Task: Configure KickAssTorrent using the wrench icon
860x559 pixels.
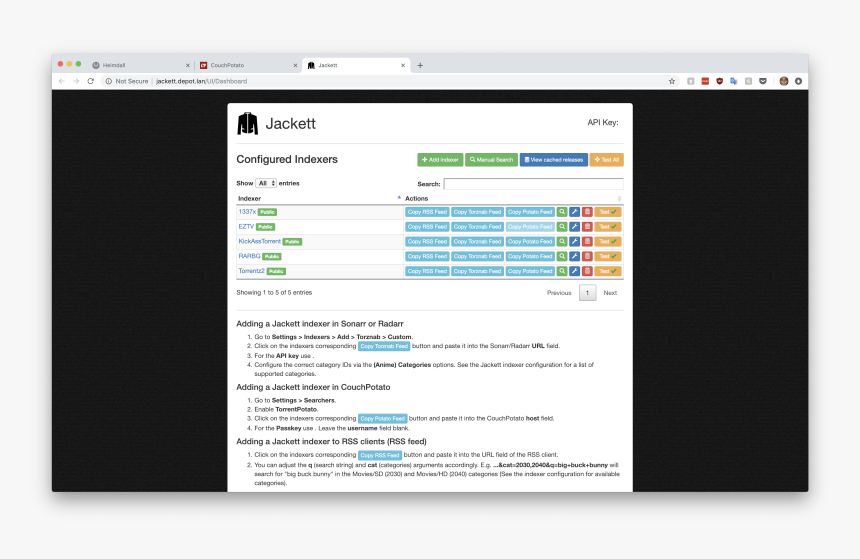Action: [x=574, y=241]
